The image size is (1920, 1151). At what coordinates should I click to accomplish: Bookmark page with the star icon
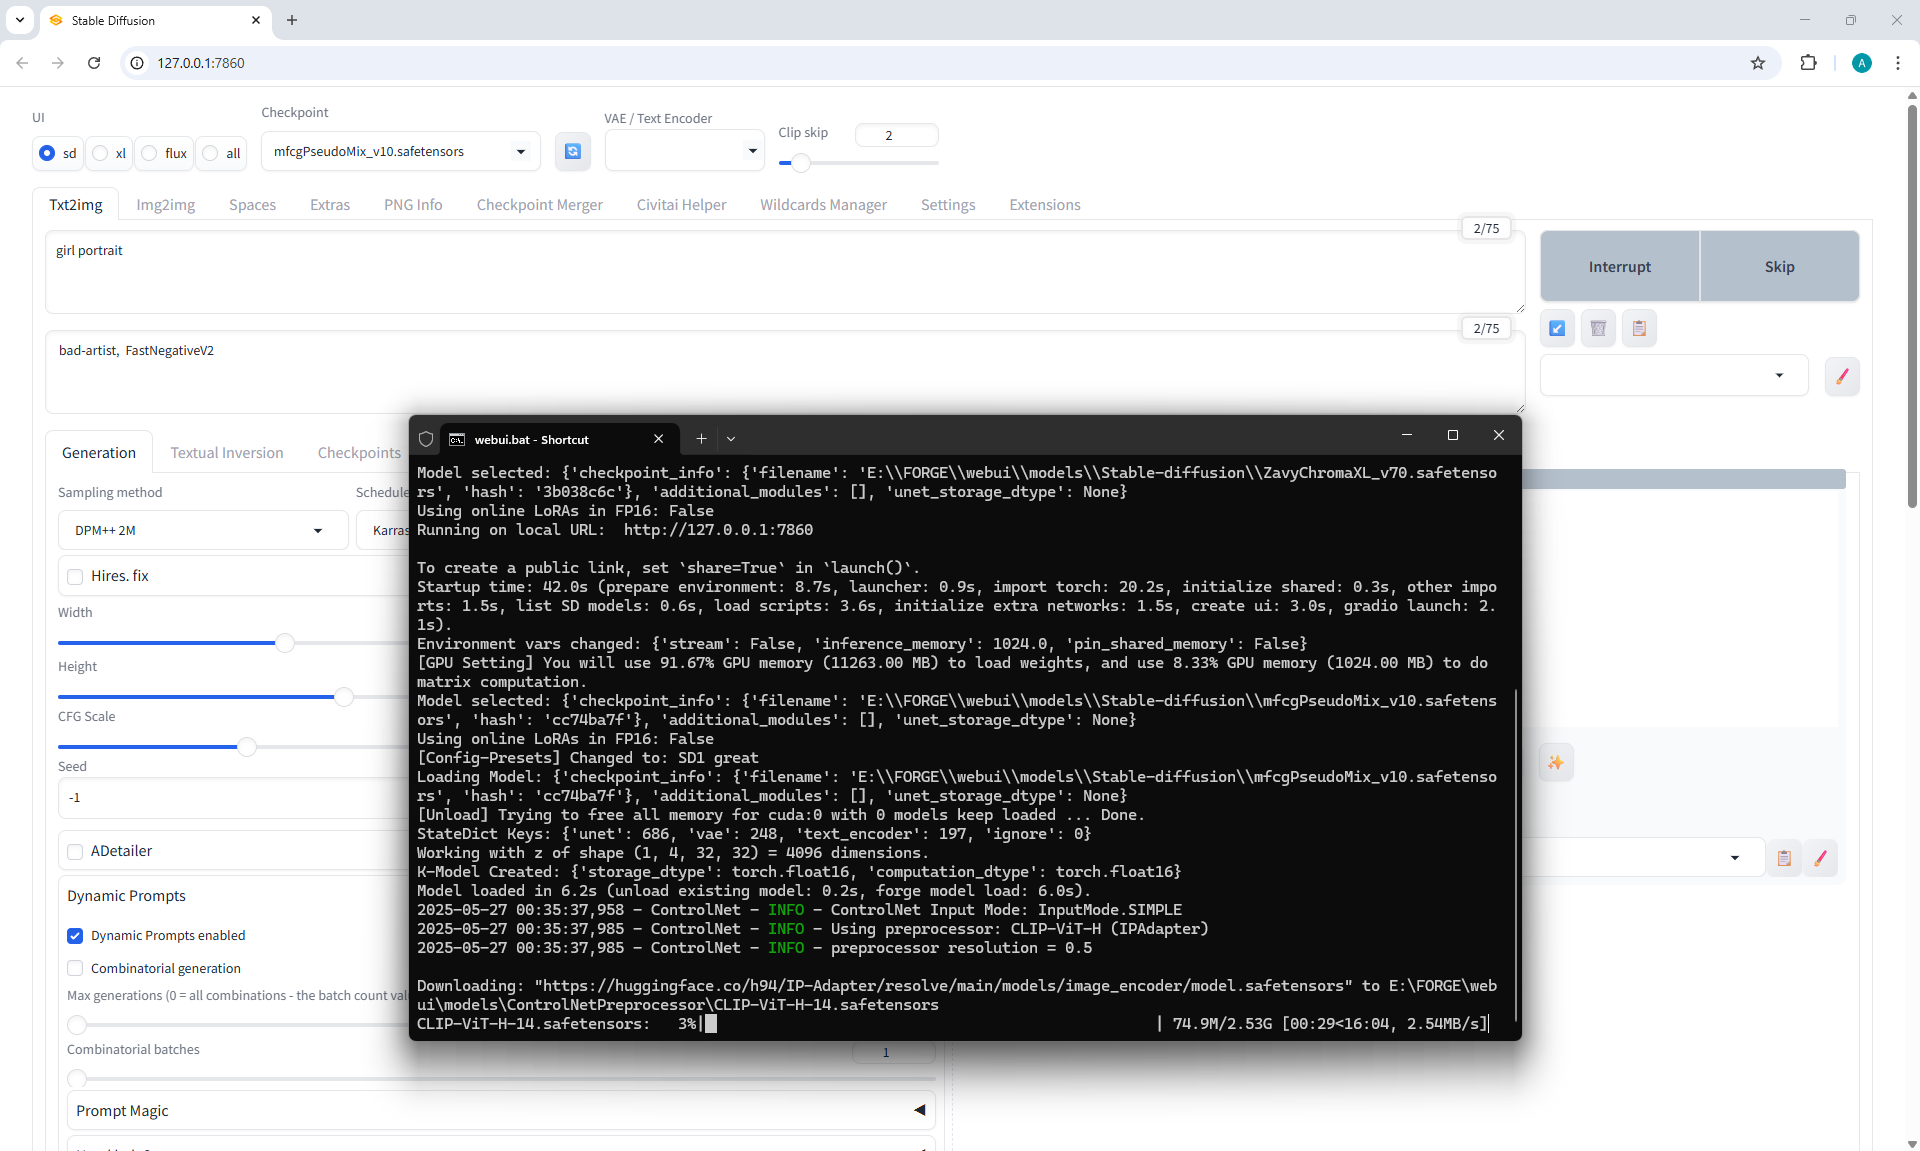[x=1758, y=63]
